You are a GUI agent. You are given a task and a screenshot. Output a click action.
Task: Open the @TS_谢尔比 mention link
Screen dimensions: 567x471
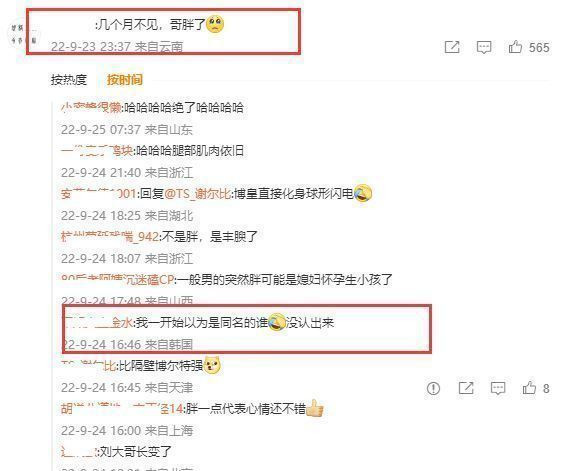click(x=197, y=194)
